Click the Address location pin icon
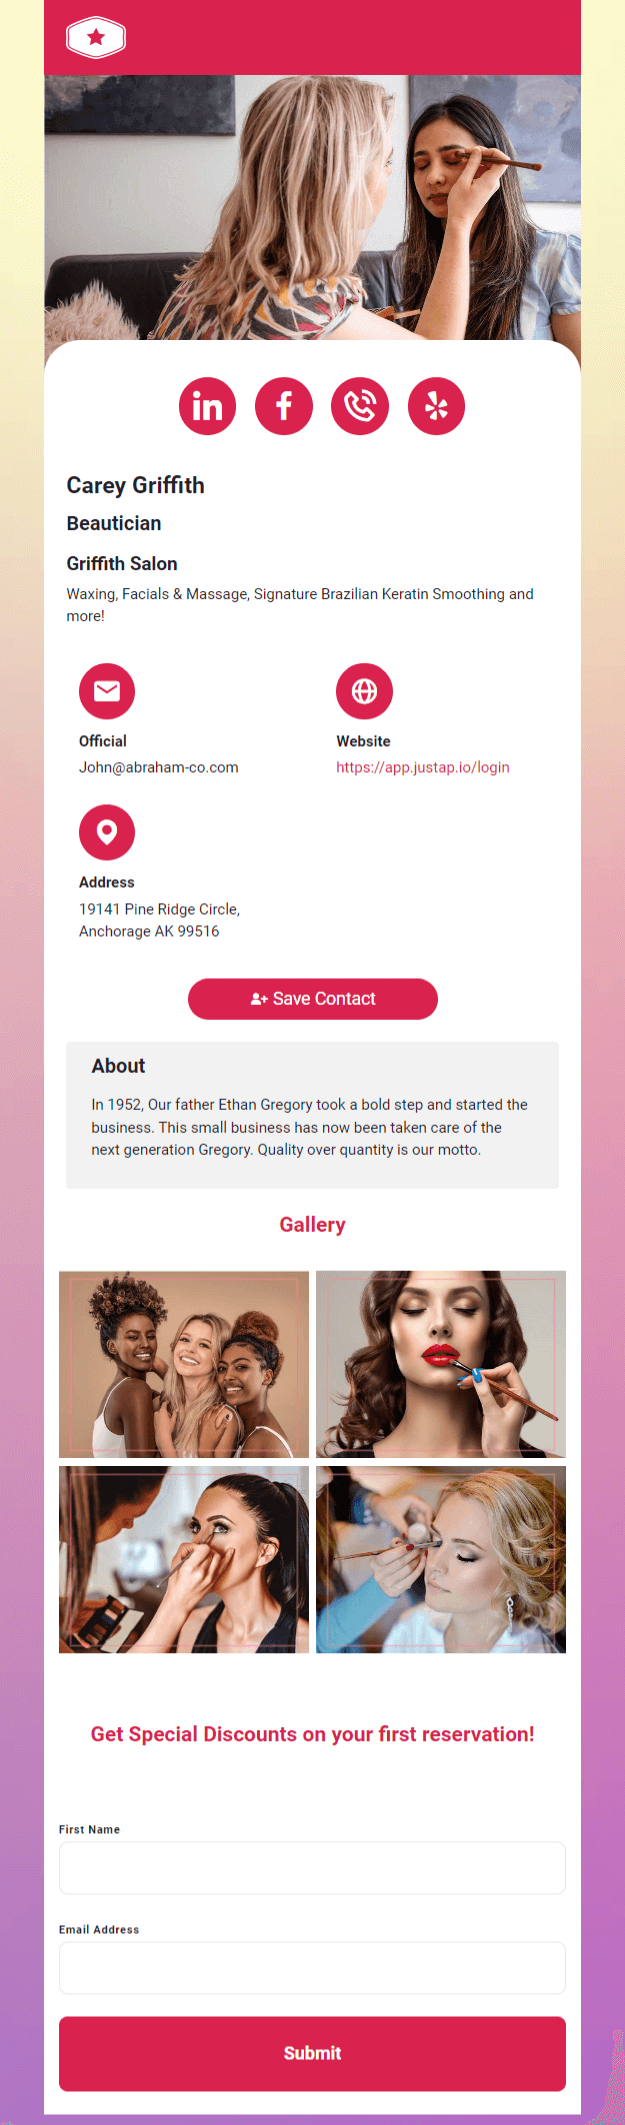The height and width of the screenshot is (2125, 625). [107, 832]
